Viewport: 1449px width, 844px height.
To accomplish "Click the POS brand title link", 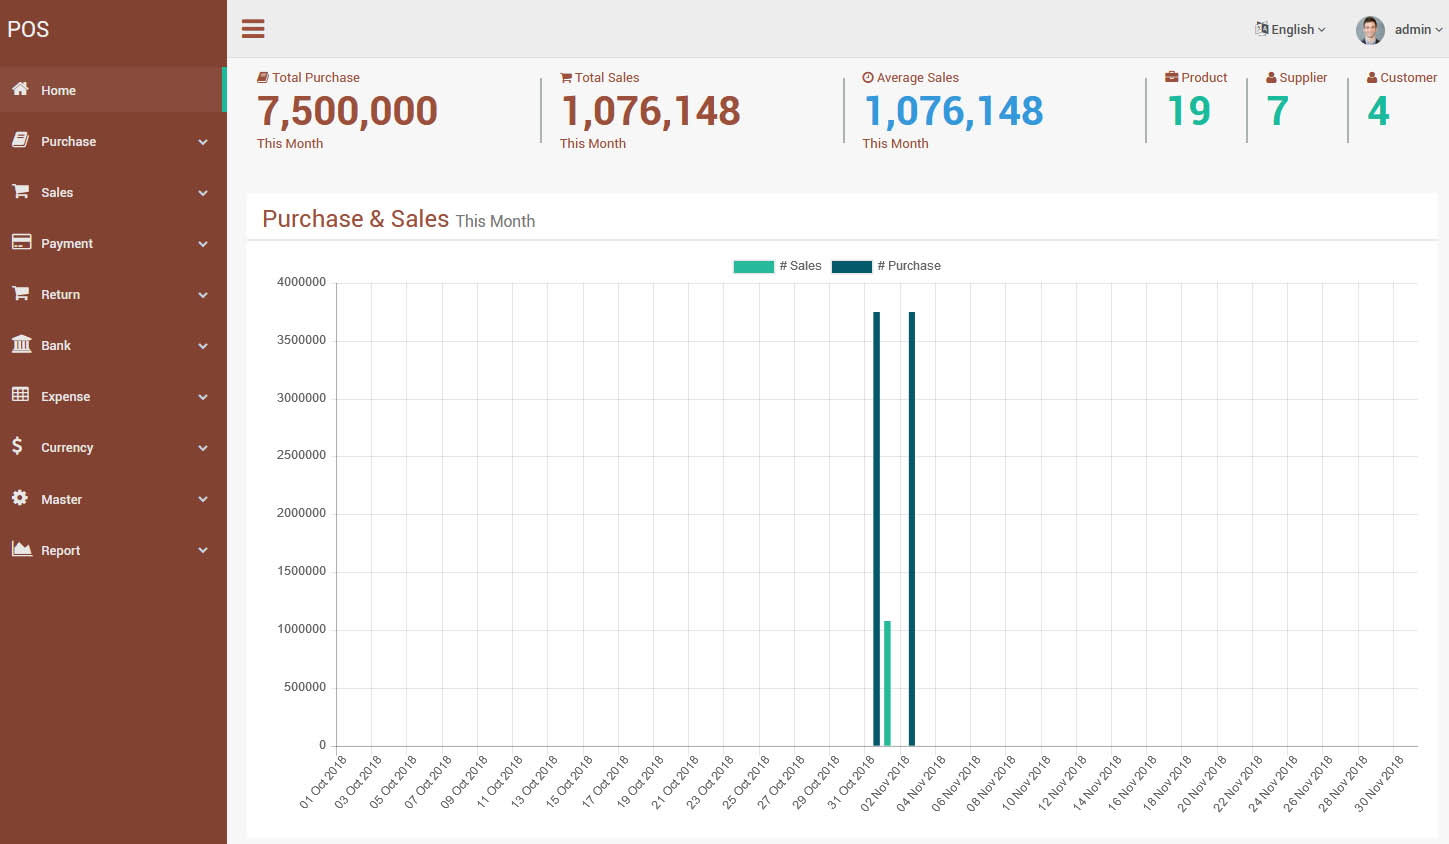I will (x=28, y=29).
